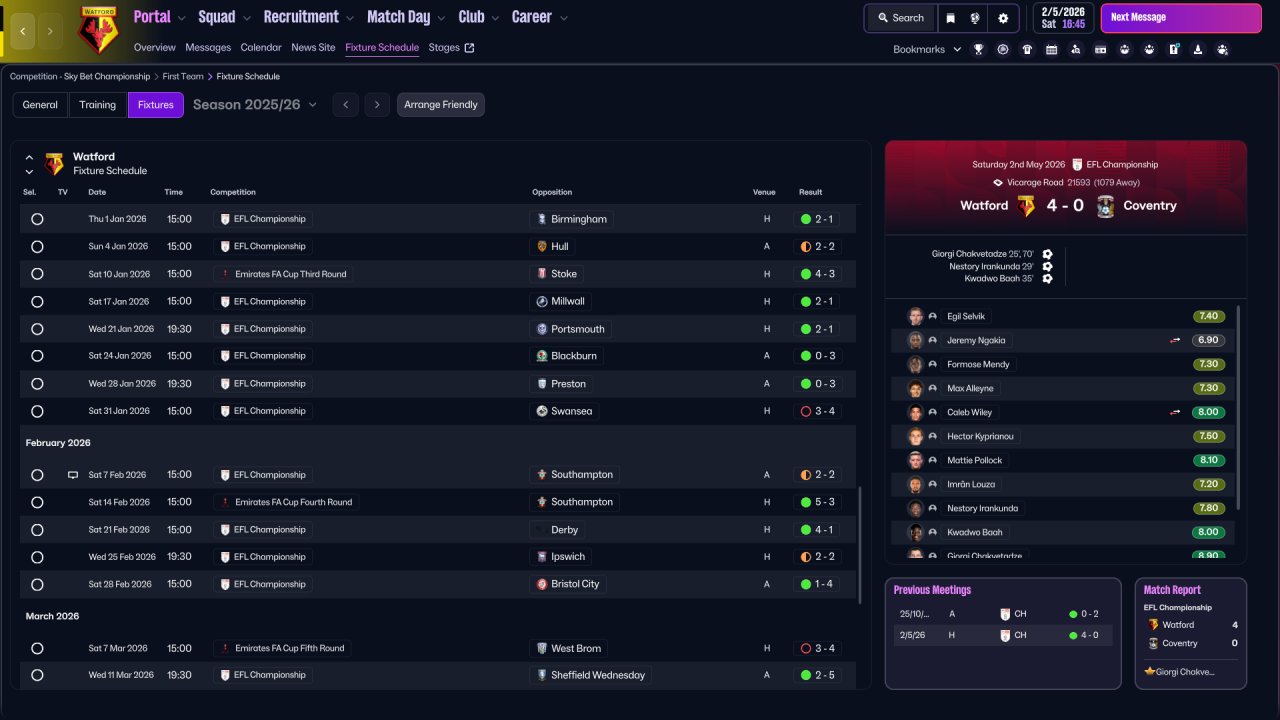Select the Hull fixture radio button
Image resolution: width=1280 pixels, height=720 pixels.
(37, 246)
